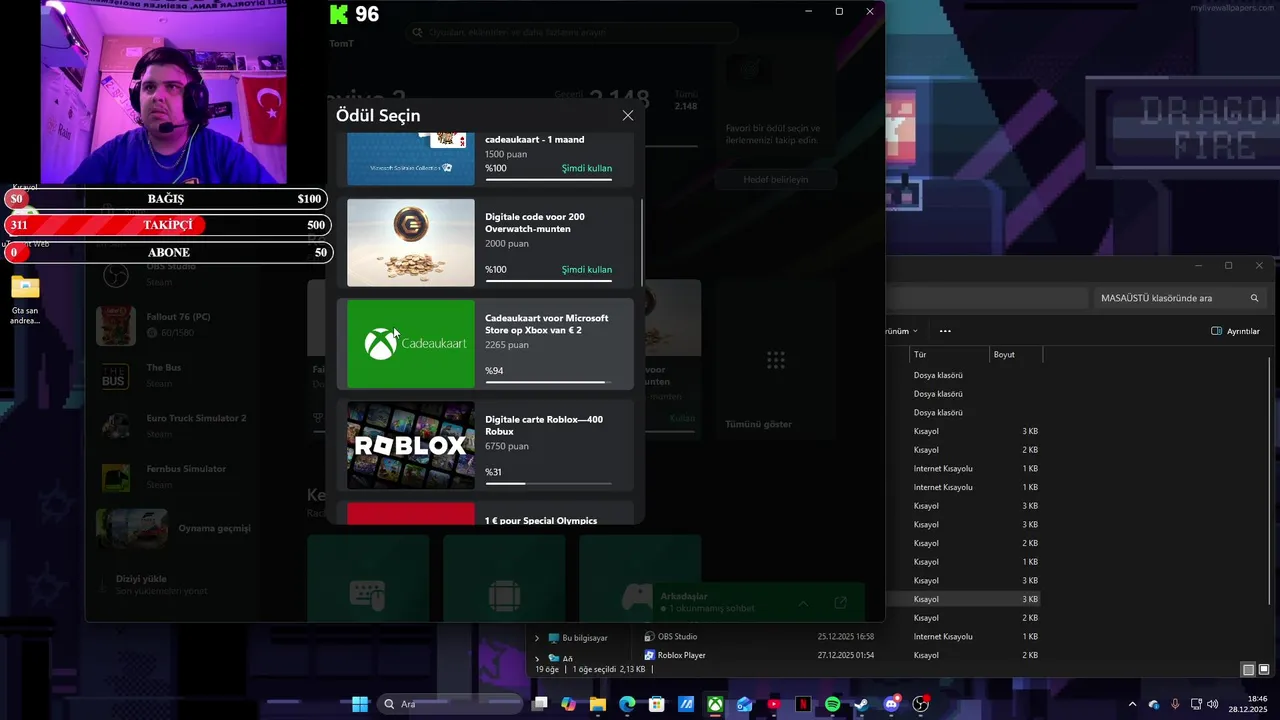Switch File Explorer to details view icon
Viewport: 1280px width, 720px height.
pyautogui.click(x=1248, y=669)
